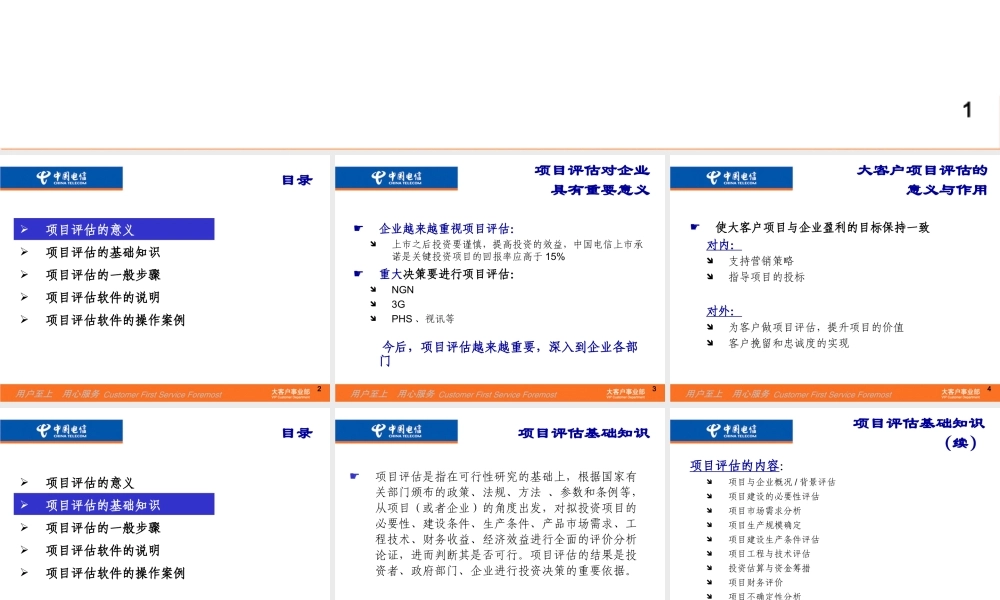Image resolution: width=1000 pixels, height=600 pixels.
Task: Click the 大客户项目评估的意义与作用 slide title
Action: point(922,180)
